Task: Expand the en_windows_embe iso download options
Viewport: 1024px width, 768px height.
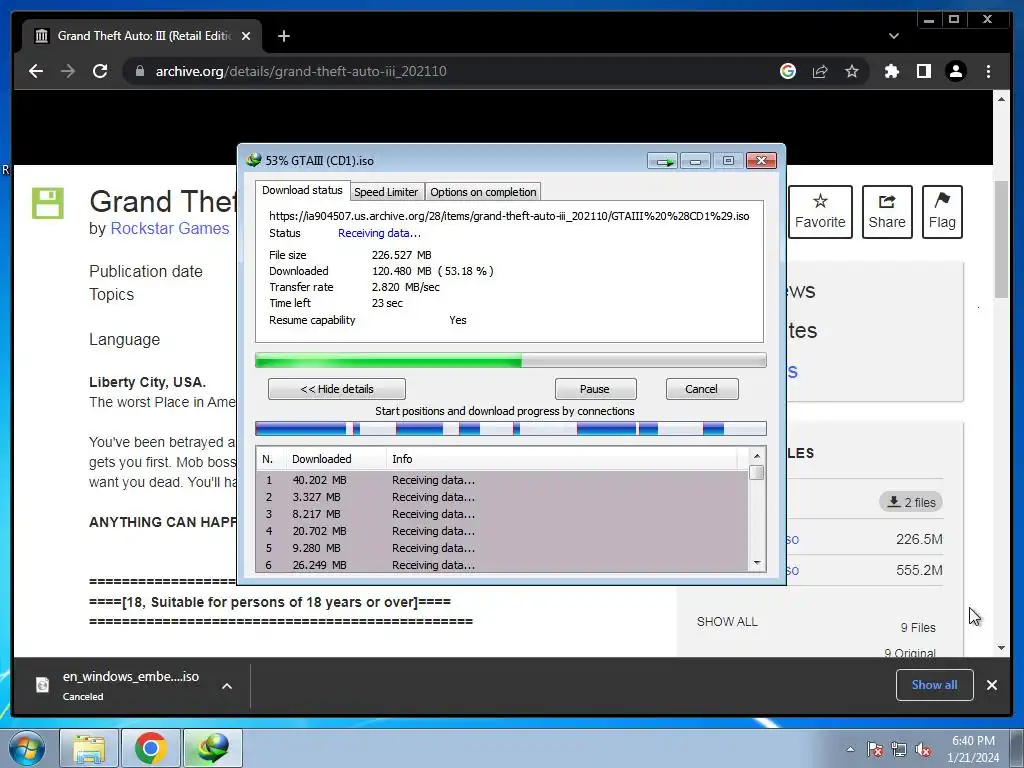Action: coord(227,686)
